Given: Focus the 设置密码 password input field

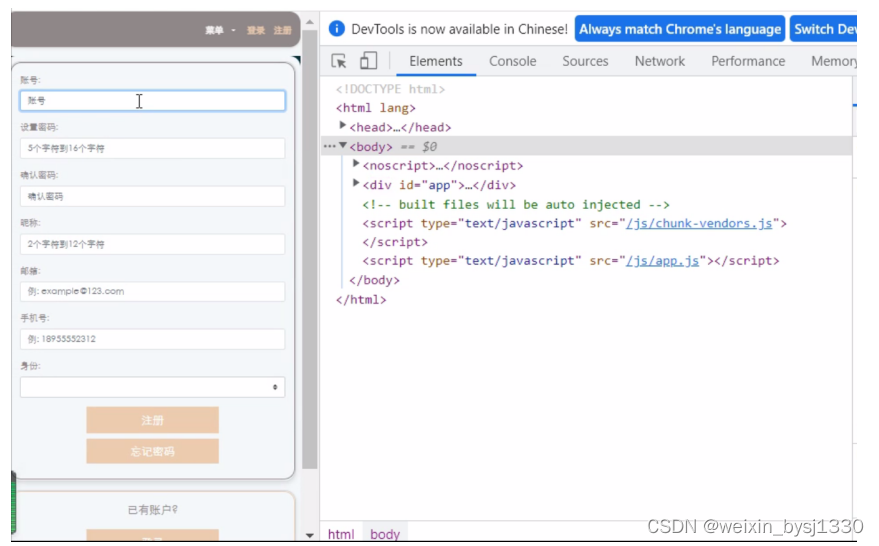Looking at the screenshot, I should tap(152, 149).
